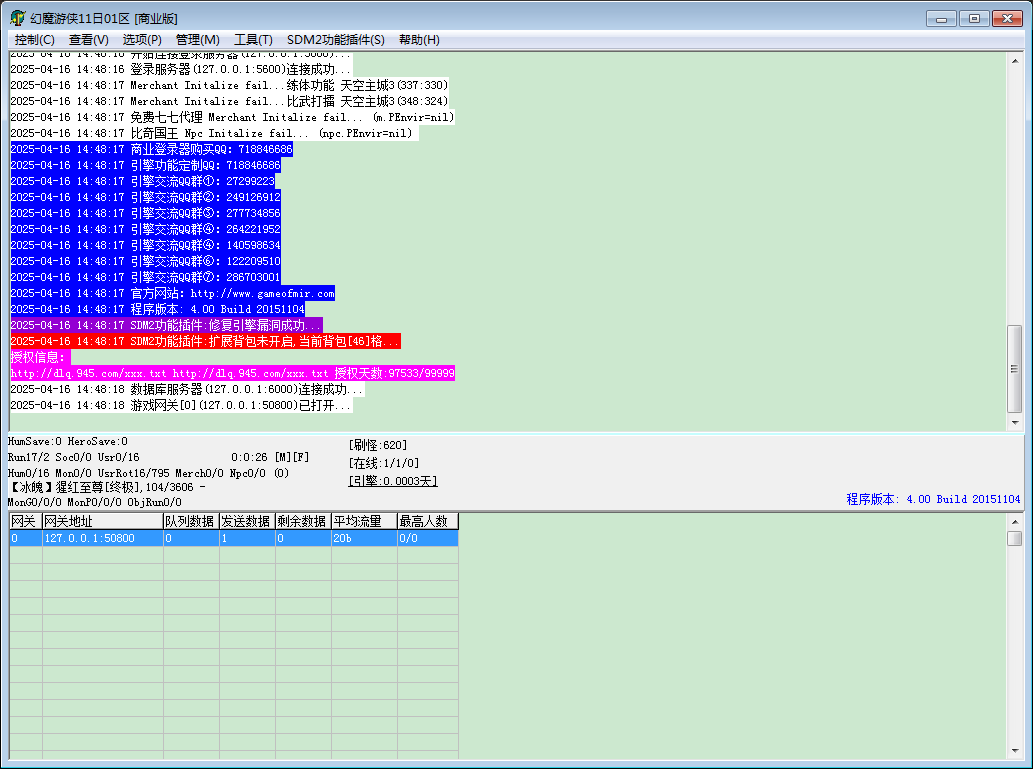Click the 0/0 max users cell

click(x=428, y=538)
